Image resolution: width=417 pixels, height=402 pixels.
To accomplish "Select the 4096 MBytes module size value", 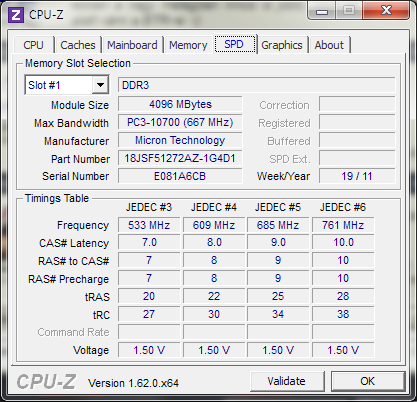I will [180, 105].
